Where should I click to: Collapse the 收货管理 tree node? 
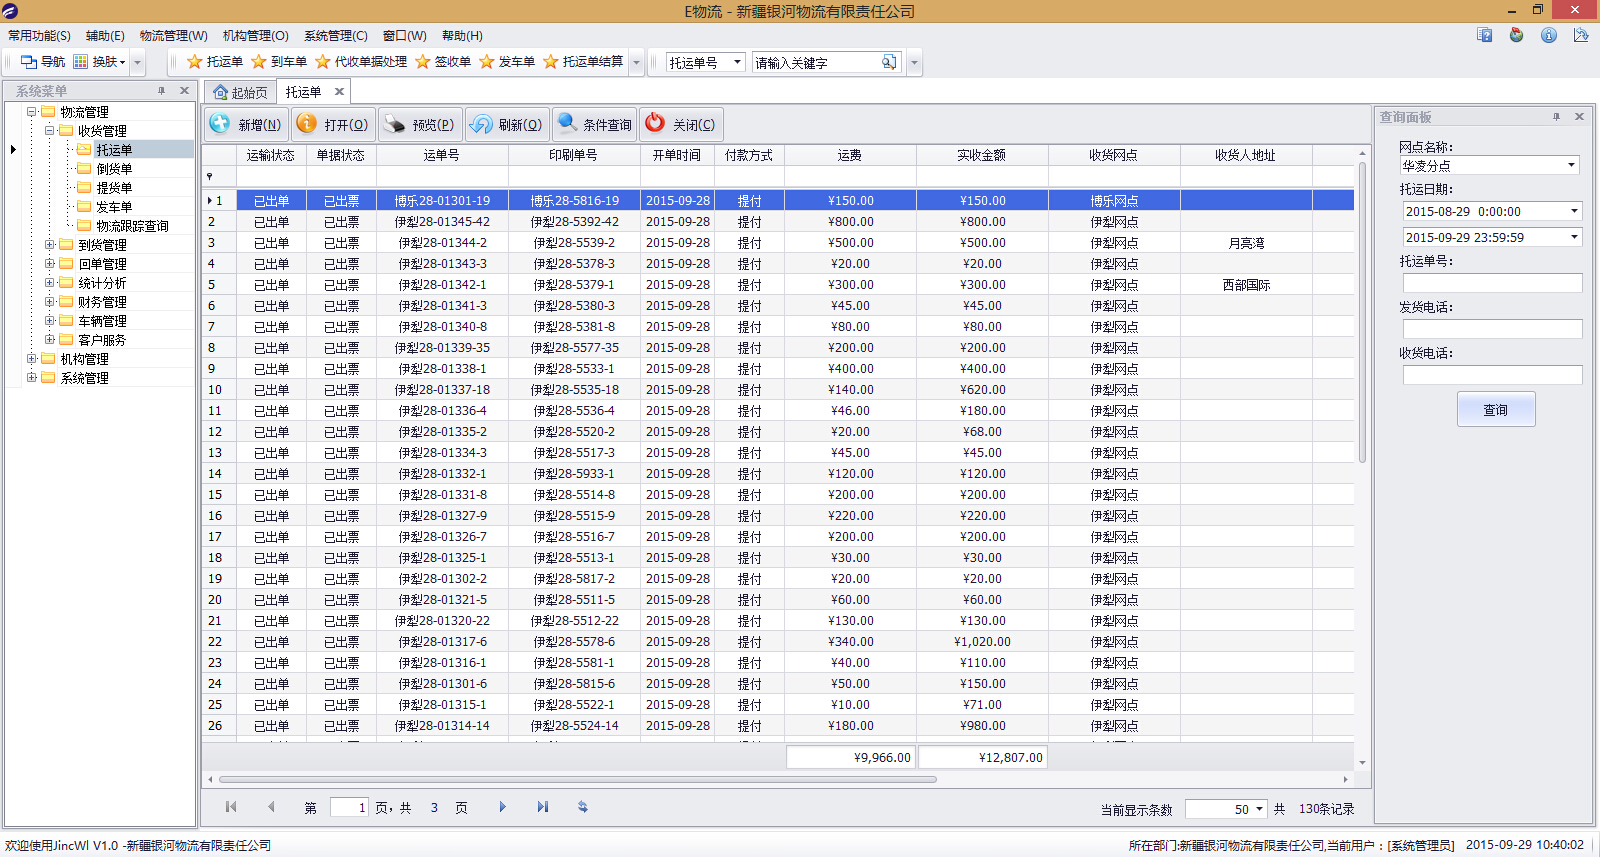tap(49, 131)
